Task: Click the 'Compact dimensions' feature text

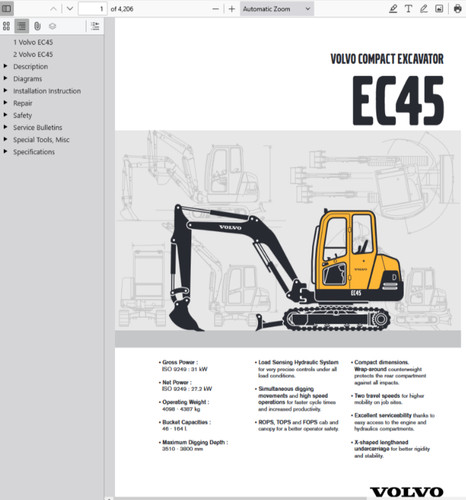Action: pyautogui.click(x=381, y=362)
